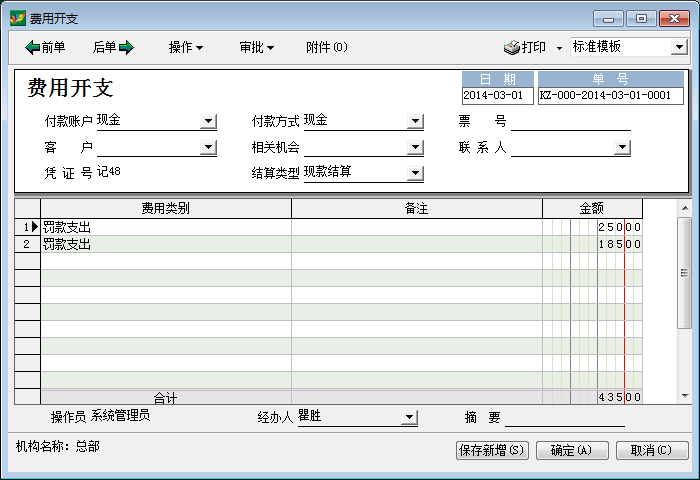
Task: Go to next document with 后单 arrow
Action: pos(113,47)
